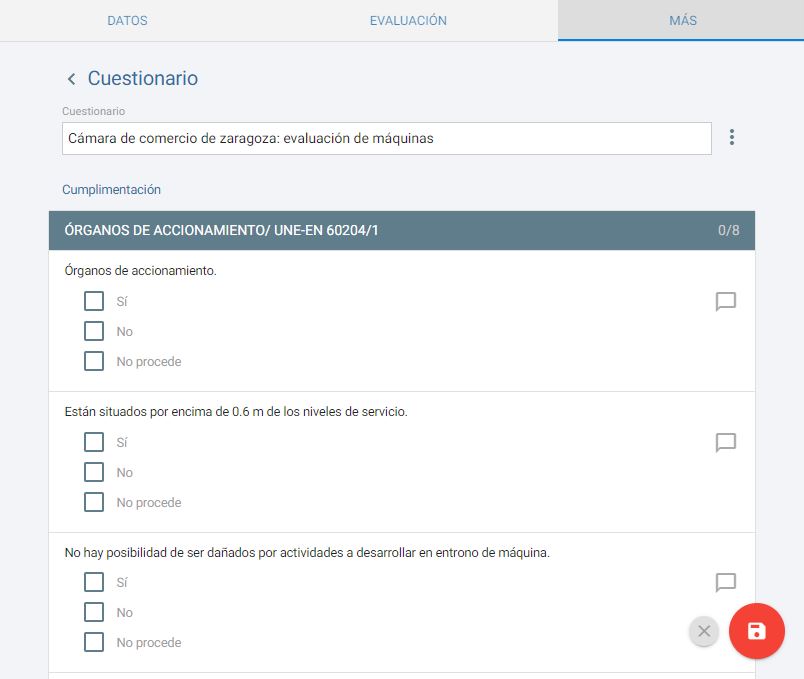The height and width of the screenshot is (679, 804).
Task: Select the MÁS tab
Action: pos(682,21)
